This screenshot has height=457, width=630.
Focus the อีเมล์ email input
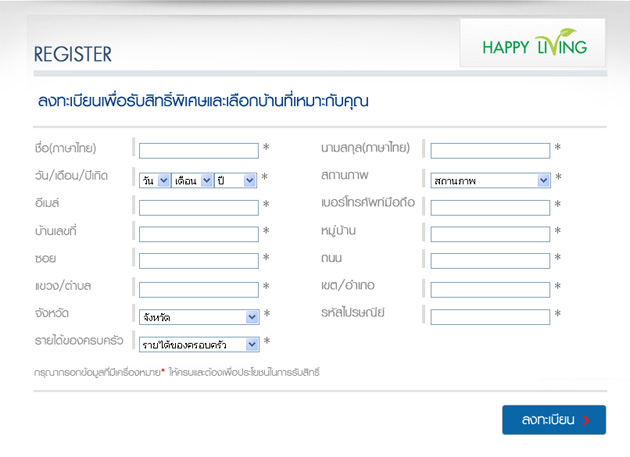[x=198, y=208]
